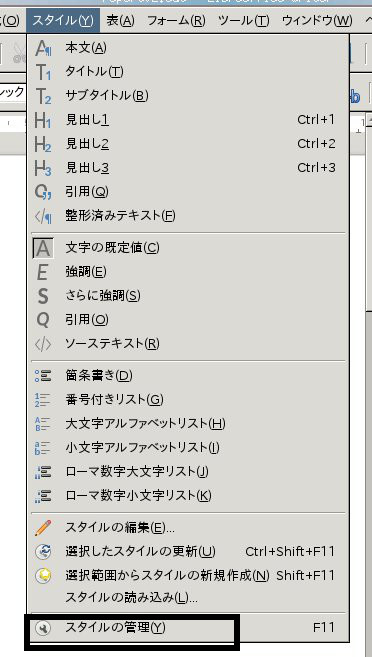
Task: Open the ツール(T) menu
Action: (x=244, y=20)
